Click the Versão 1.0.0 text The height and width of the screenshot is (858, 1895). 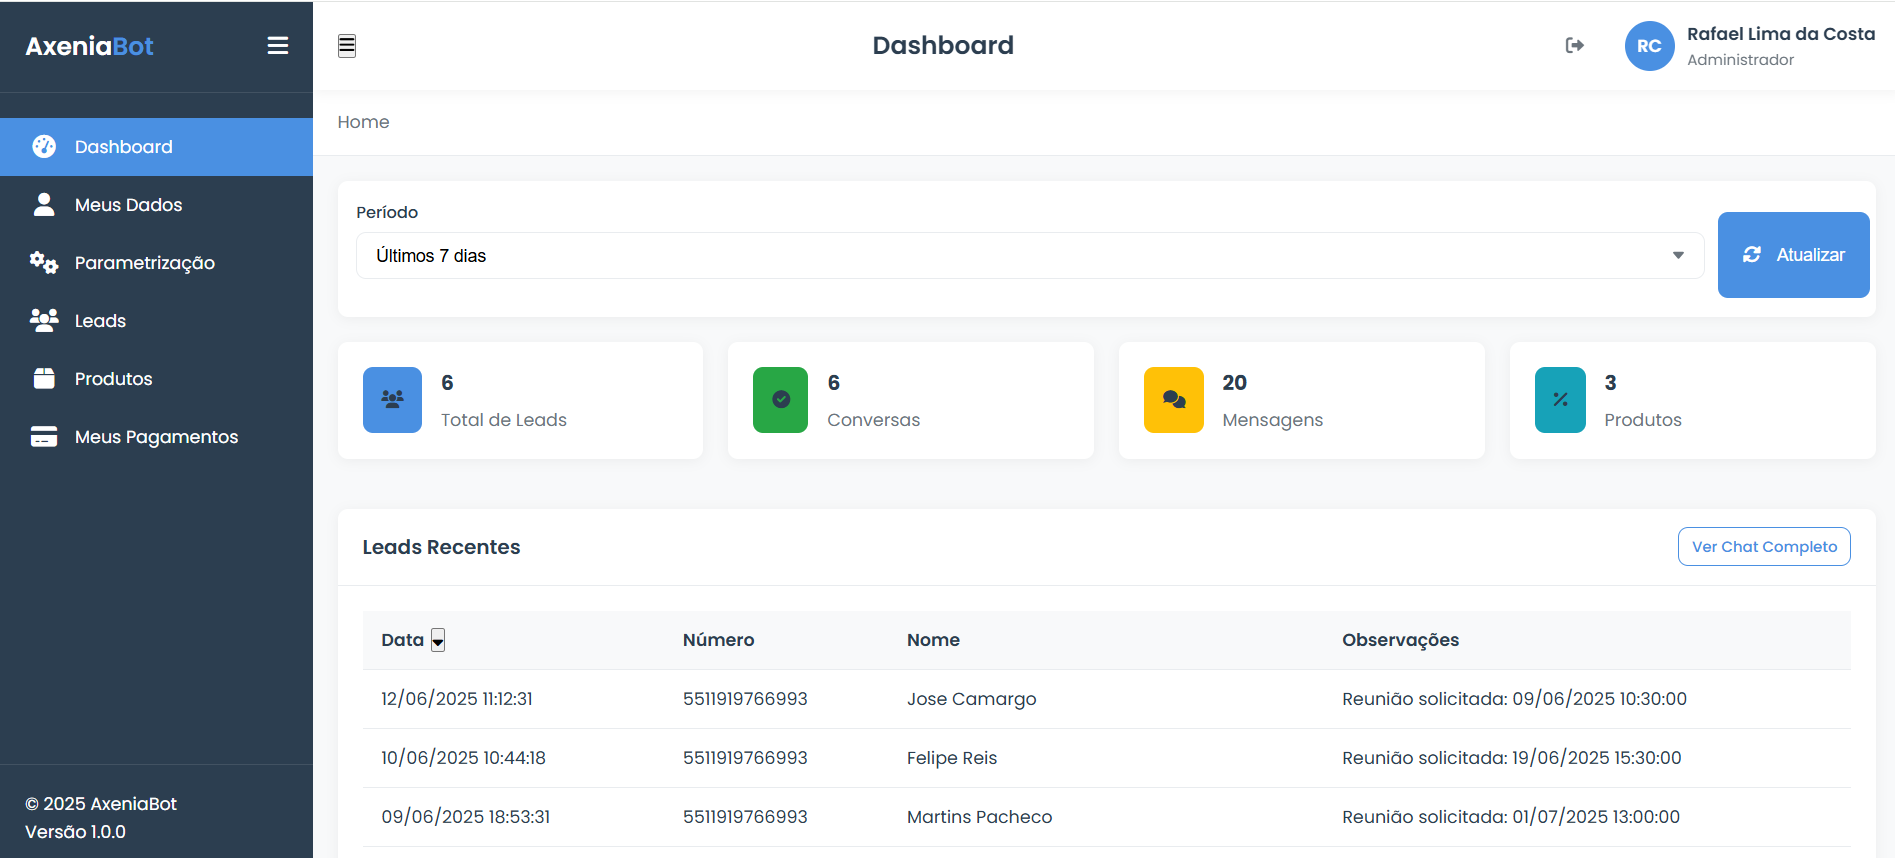click(x=75, y=832)
